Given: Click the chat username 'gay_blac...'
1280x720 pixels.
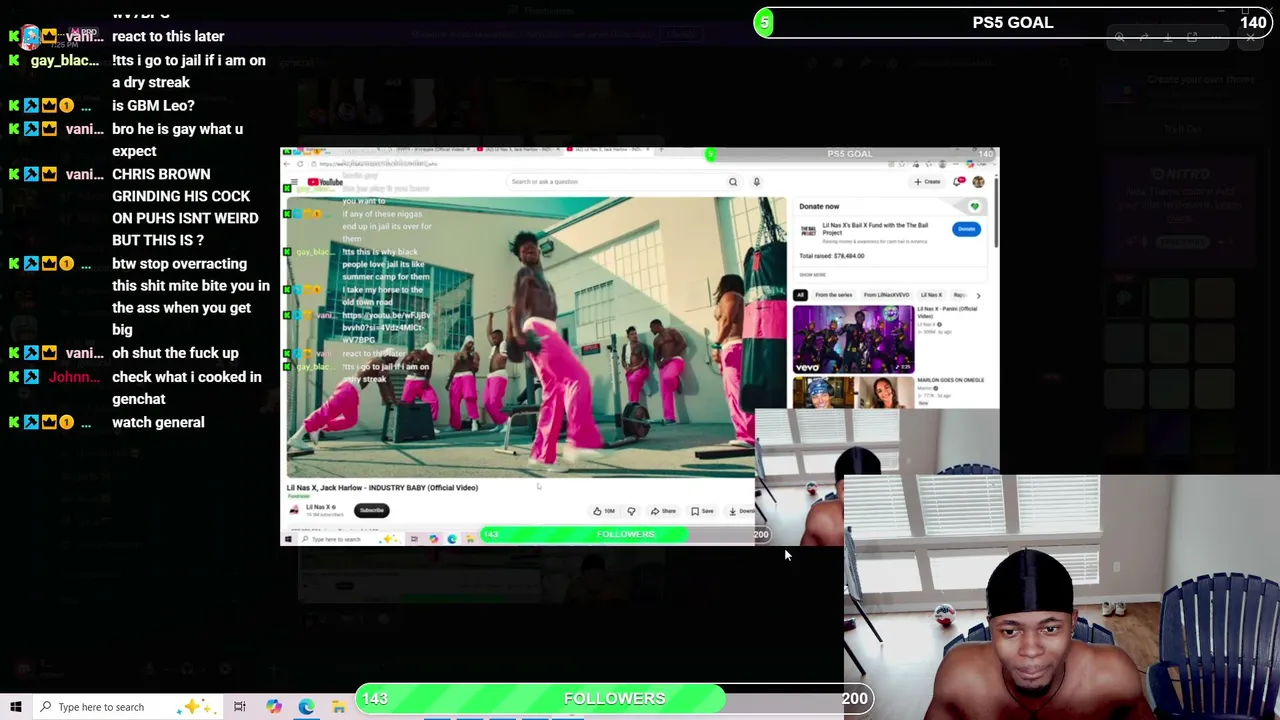Looking at the screenshot, I should [64, 60].
